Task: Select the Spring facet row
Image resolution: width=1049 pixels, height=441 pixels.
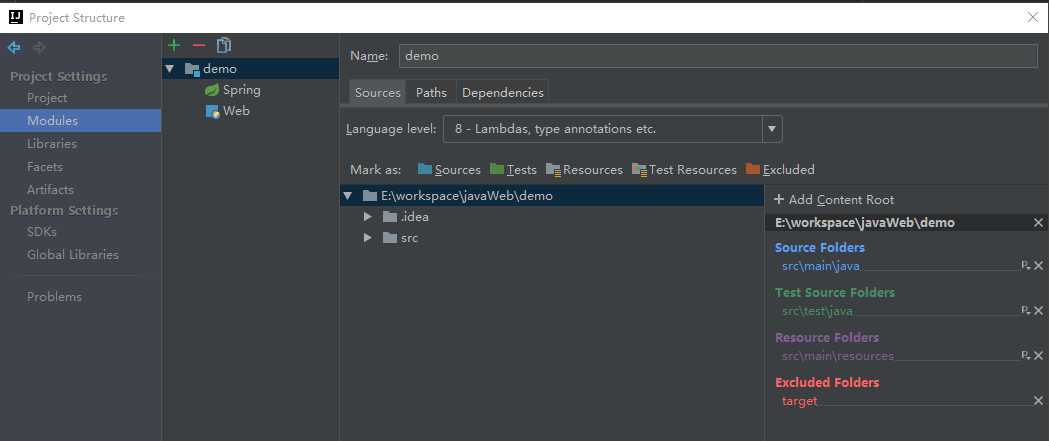Action: click(x=250, y=90)
